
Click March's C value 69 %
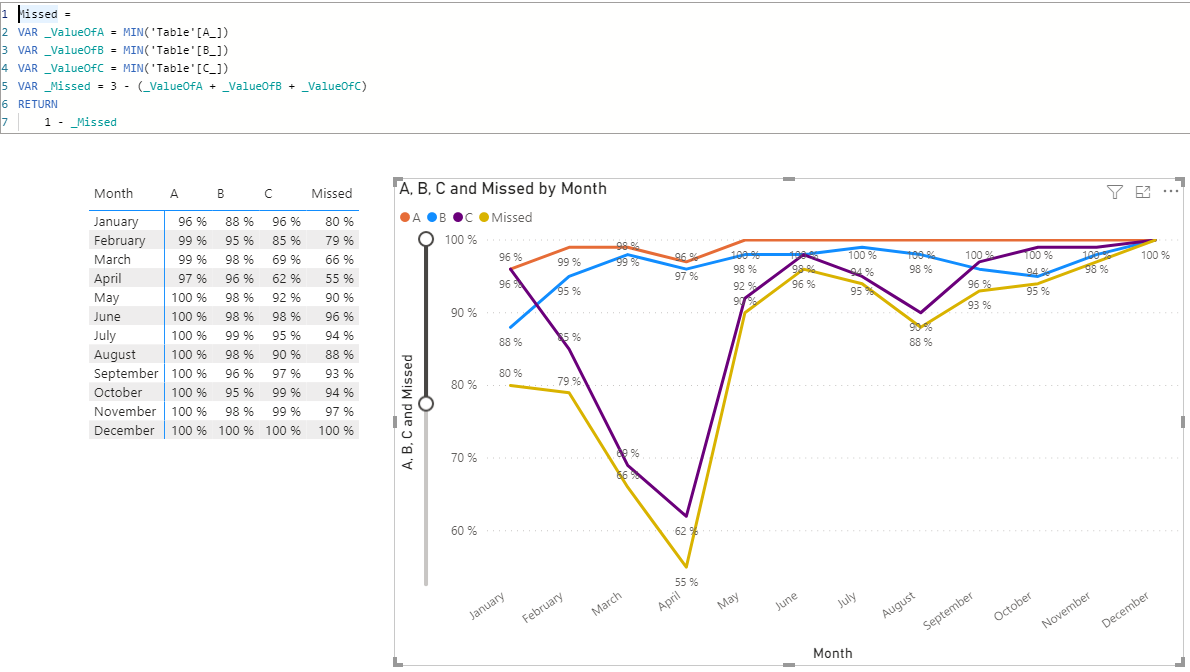point(286,260)
